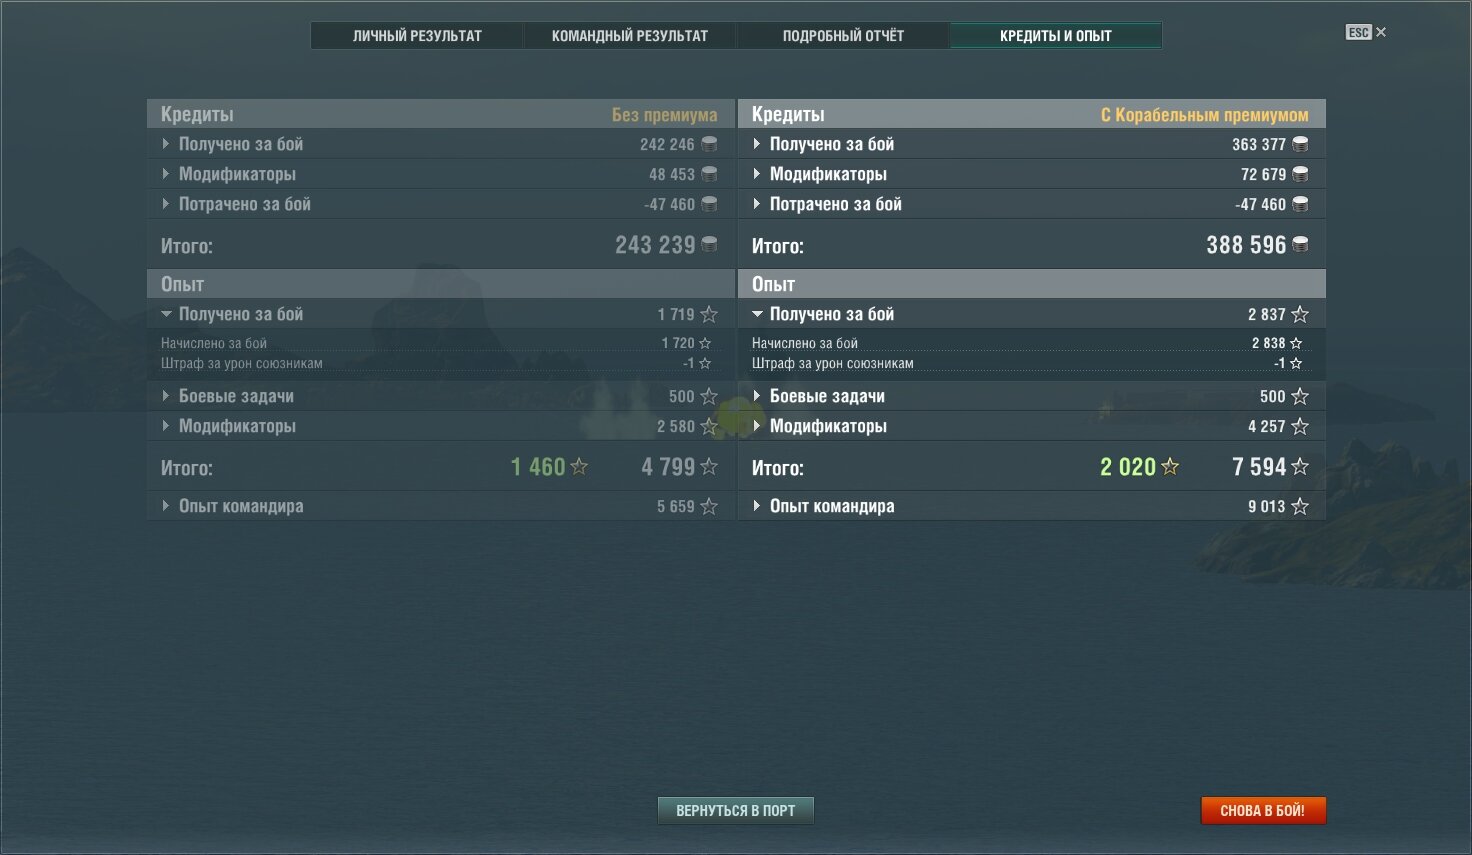Screen dimensions: 1472x855
Task: Expand premium credits 'Получено за бой' row
Action: pyautogui.click(x=1031, y=144)
